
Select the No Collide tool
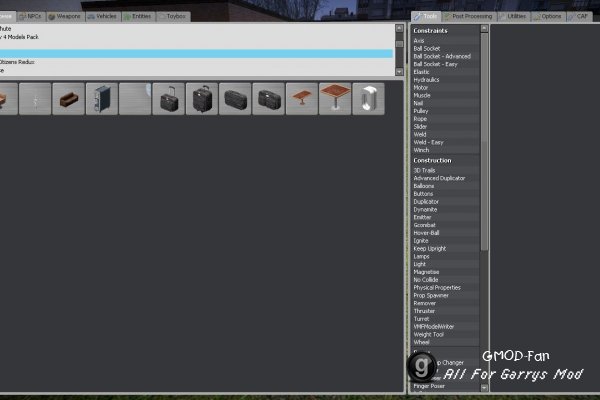(445, 280)
